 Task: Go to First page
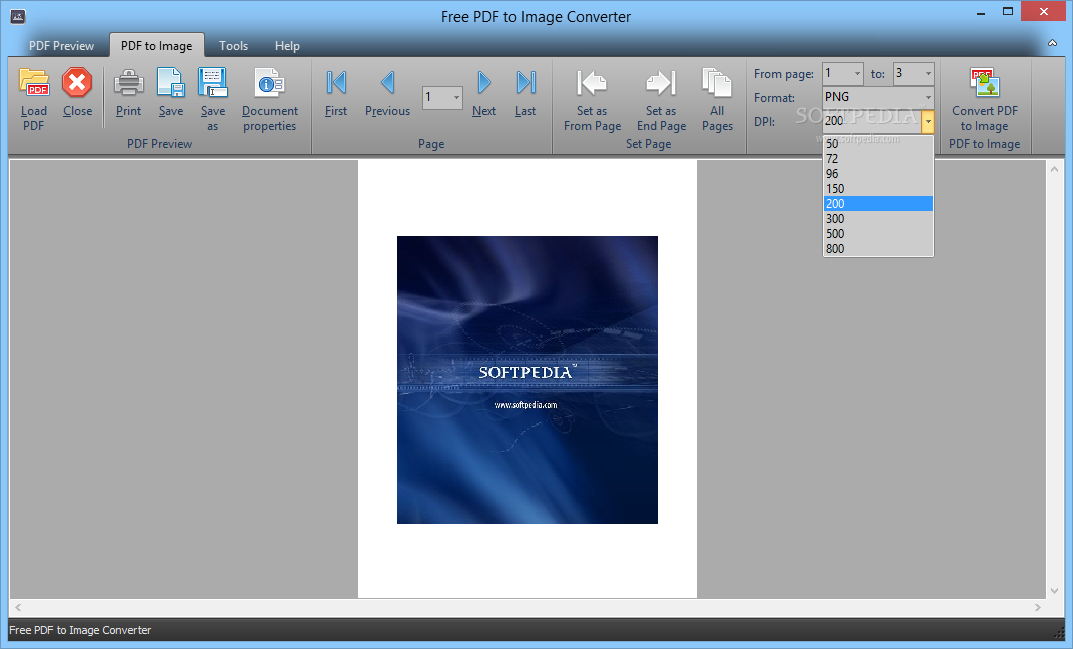[336, 92]
